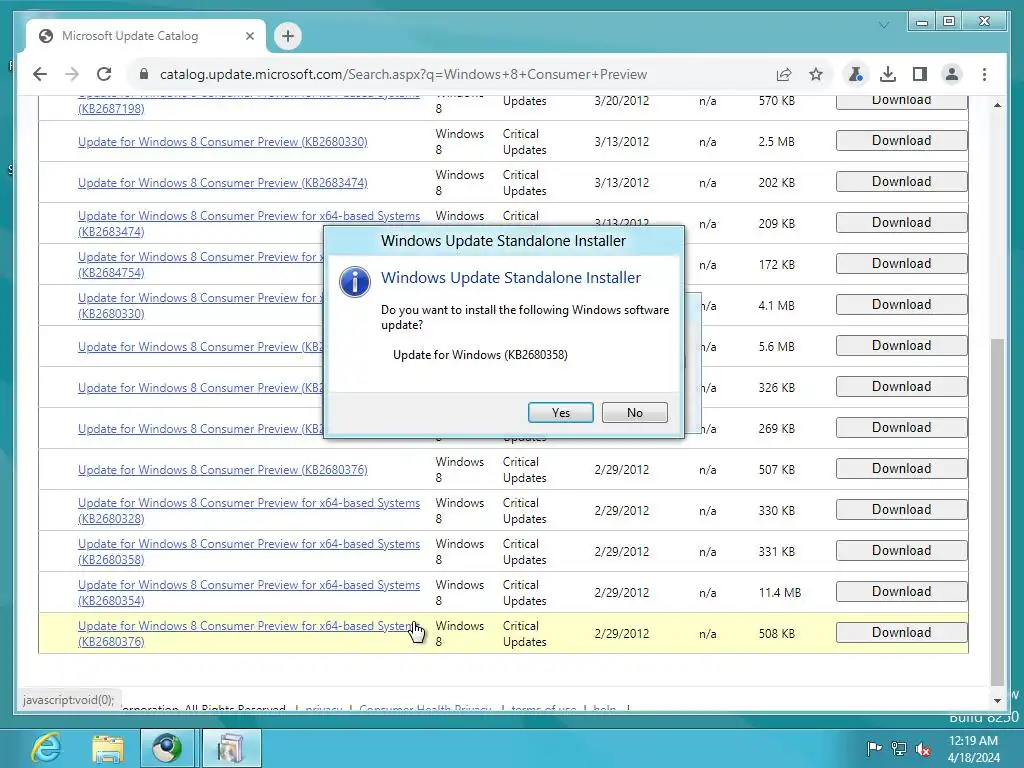Viewport: 1024px width, 768px height.
Task: Toggle the side panel icon
Action: 920,74
